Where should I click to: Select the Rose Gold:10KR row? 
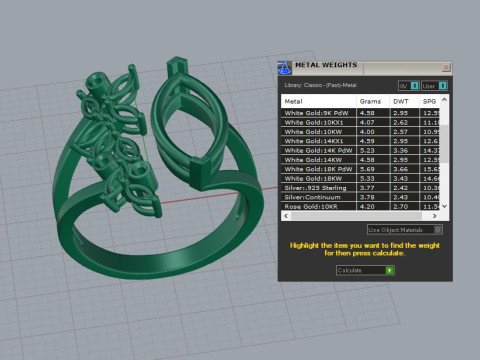pos(360,206)
